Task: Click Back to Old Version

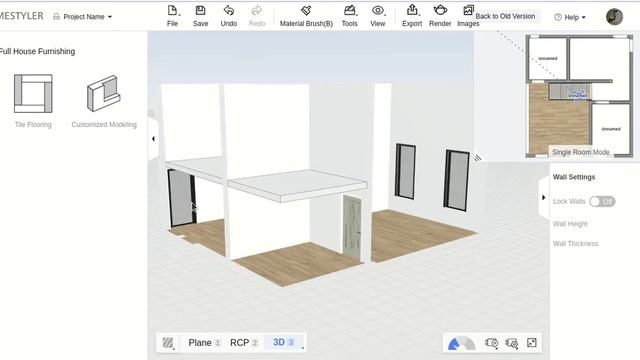Action: coord(505,16)
